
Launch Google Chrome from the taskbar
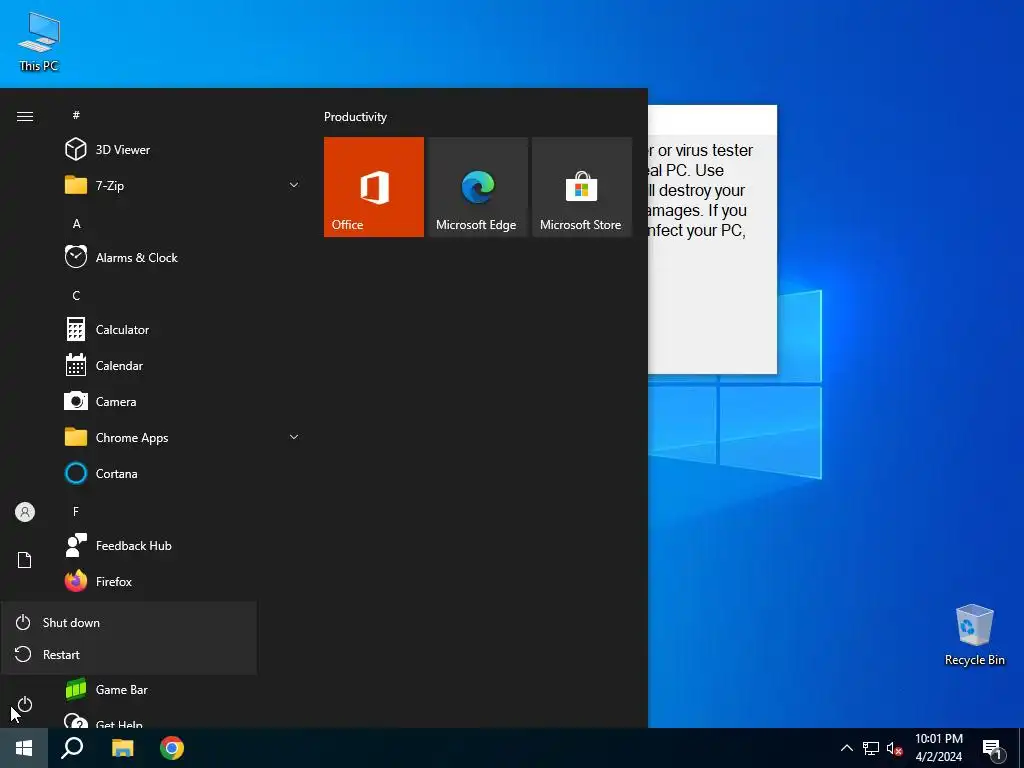172,748
